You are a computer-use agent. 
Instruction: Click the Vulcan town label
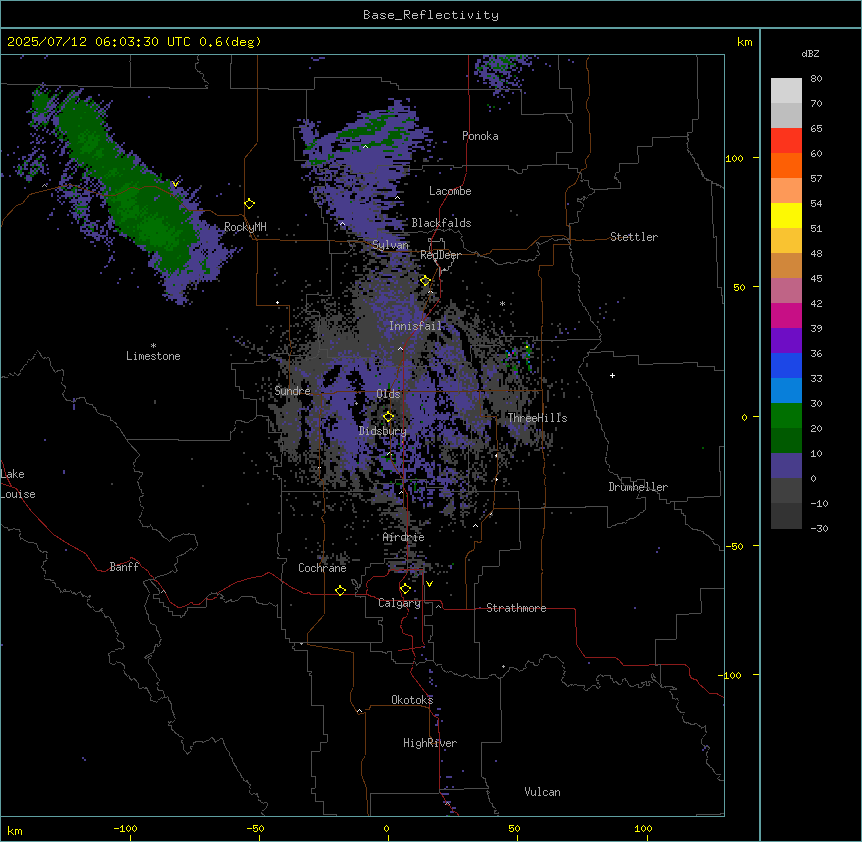click(542, 792)
